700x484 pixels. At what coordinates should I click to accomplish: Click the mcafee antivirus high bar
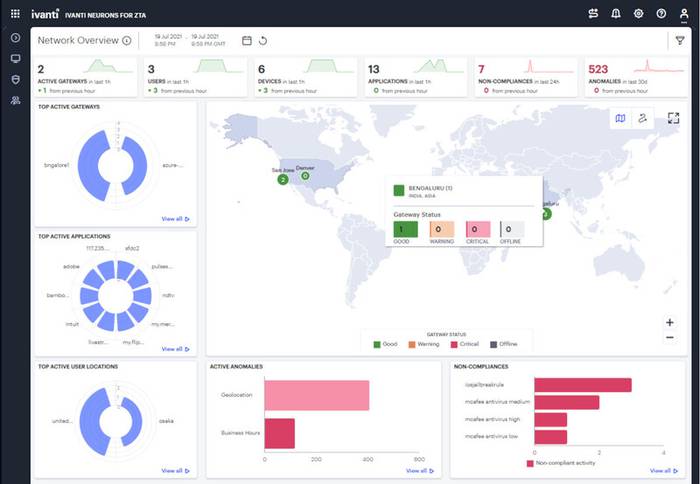click(551, 420)
